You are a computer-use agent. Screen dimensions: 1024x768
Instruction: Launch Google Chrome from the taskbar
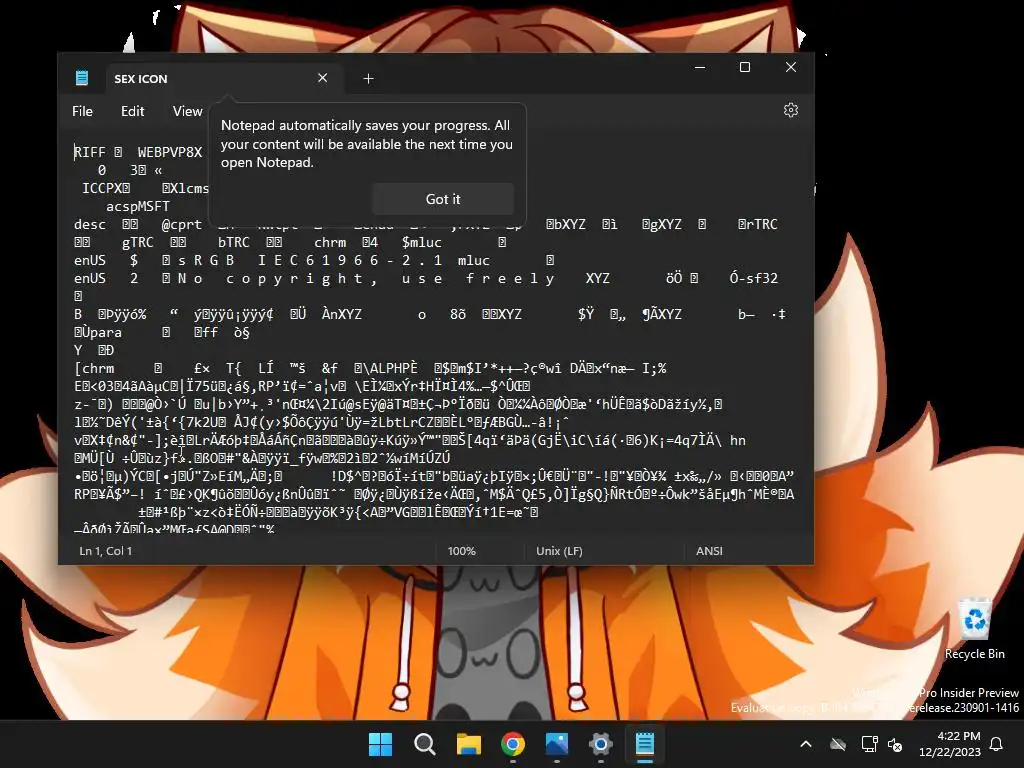(513, 744)
